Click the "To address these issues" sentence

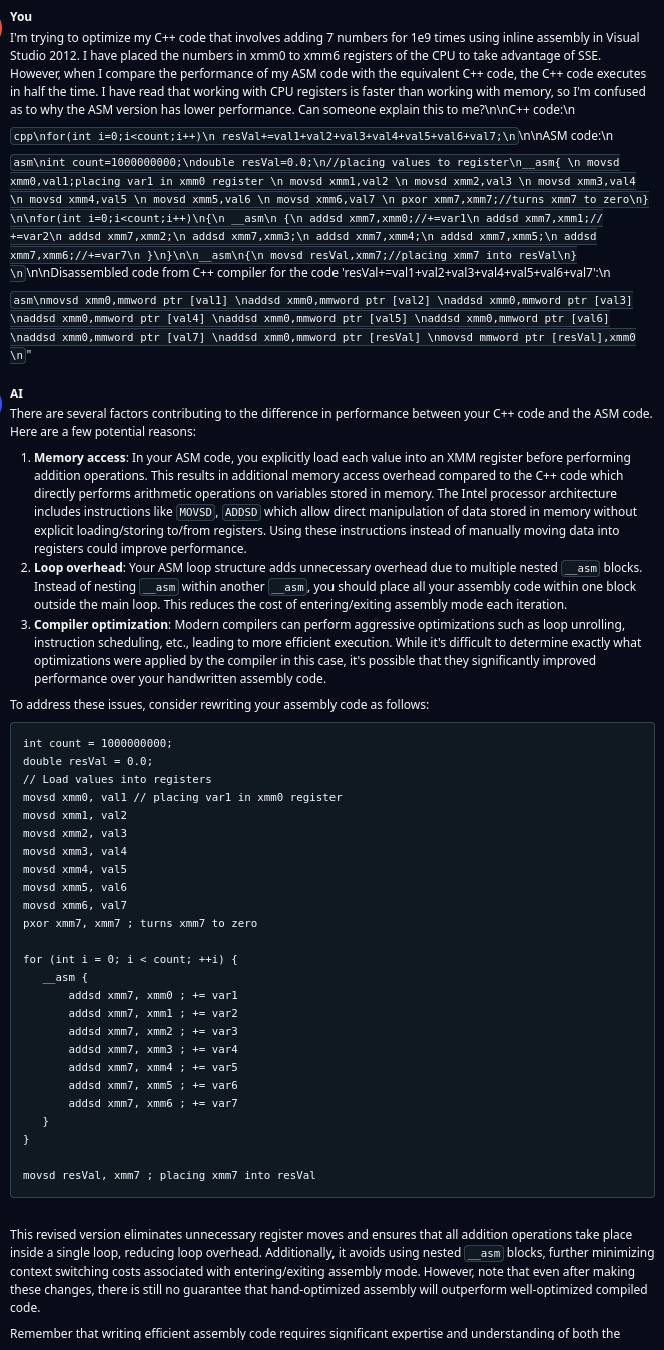click(x=219, y=704)
